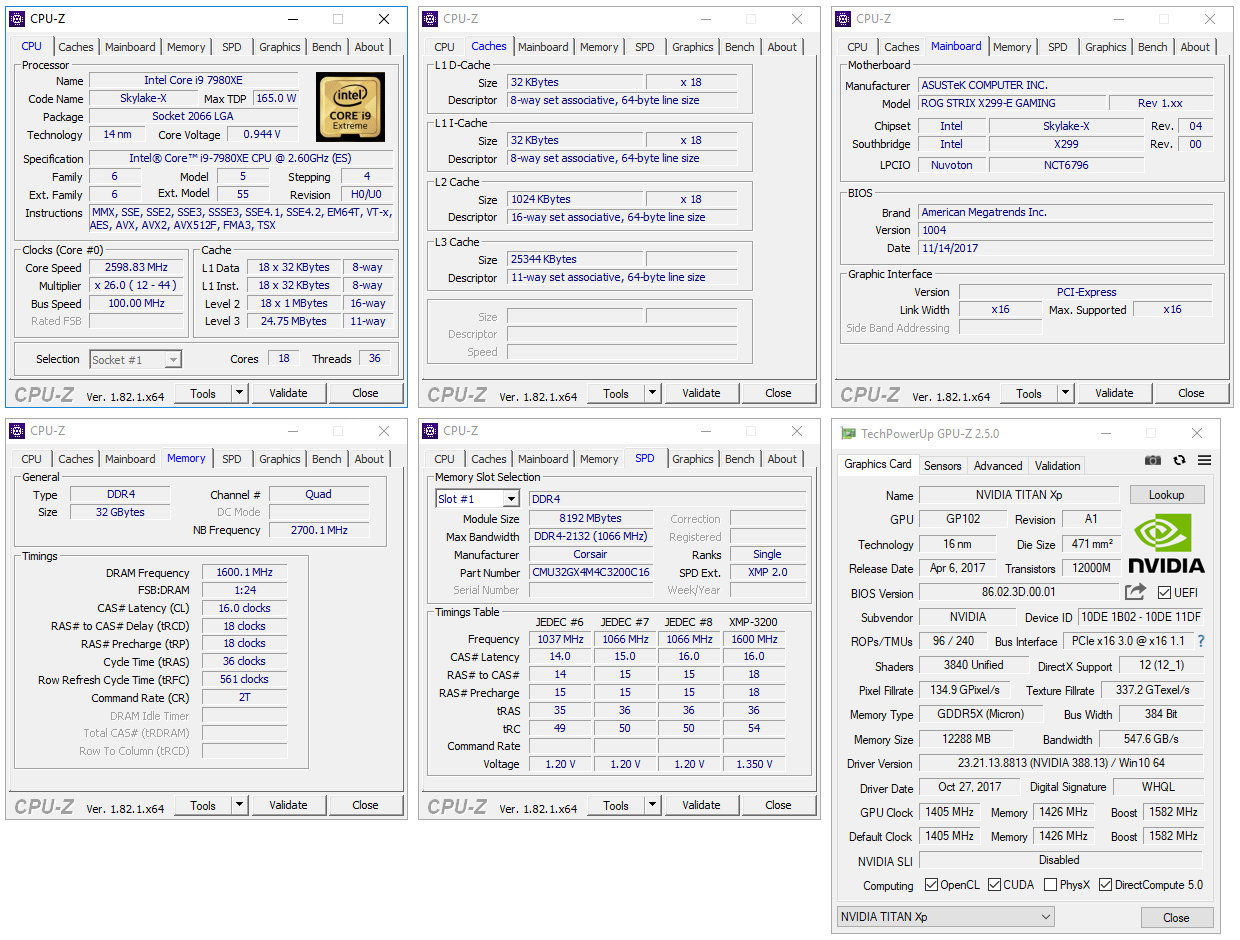
Task: Click the Multiplier x 26.0 (12 - 44) field
Action: 136,285
